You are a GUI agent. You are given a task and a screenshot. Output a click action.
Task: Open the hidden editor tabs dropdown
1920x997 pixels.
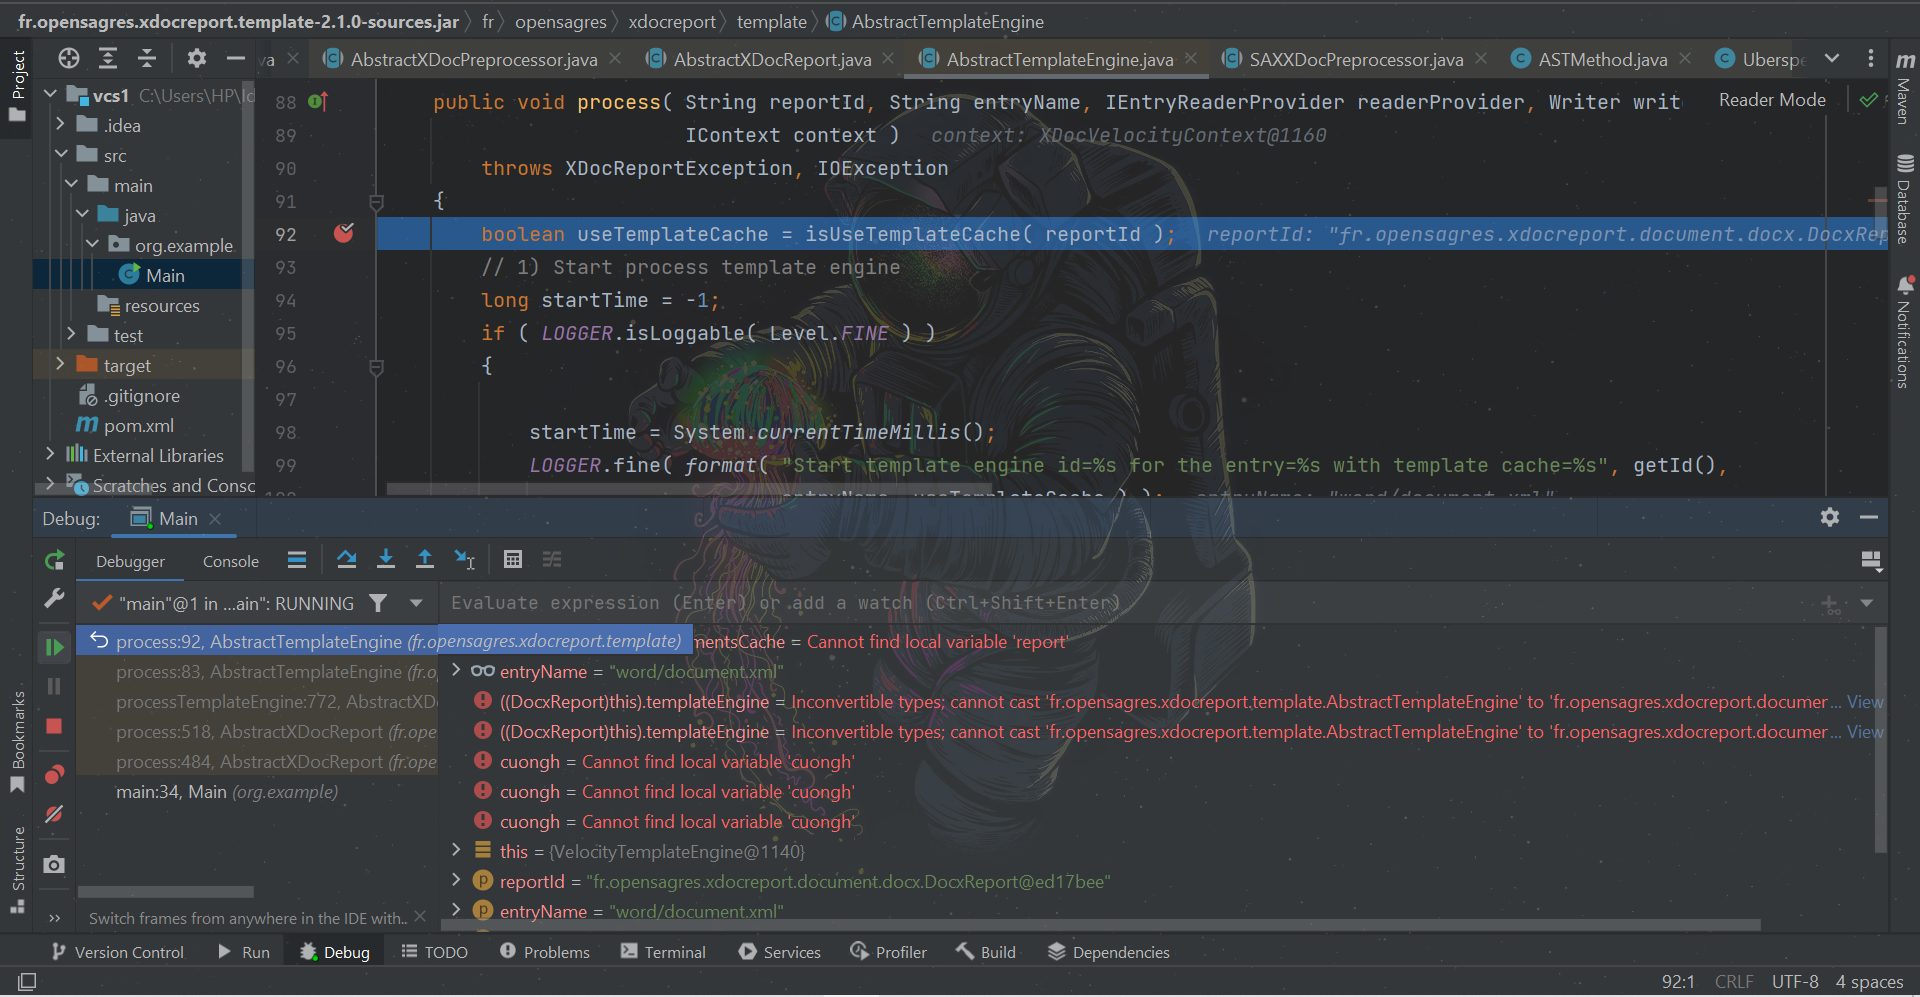[1832, 59]
